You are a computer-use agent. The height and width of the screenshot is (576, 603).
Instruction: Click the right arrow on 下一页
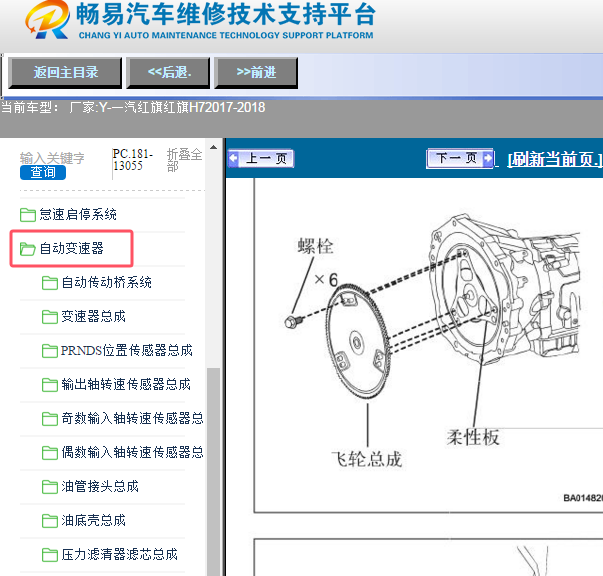coord(488,158)
